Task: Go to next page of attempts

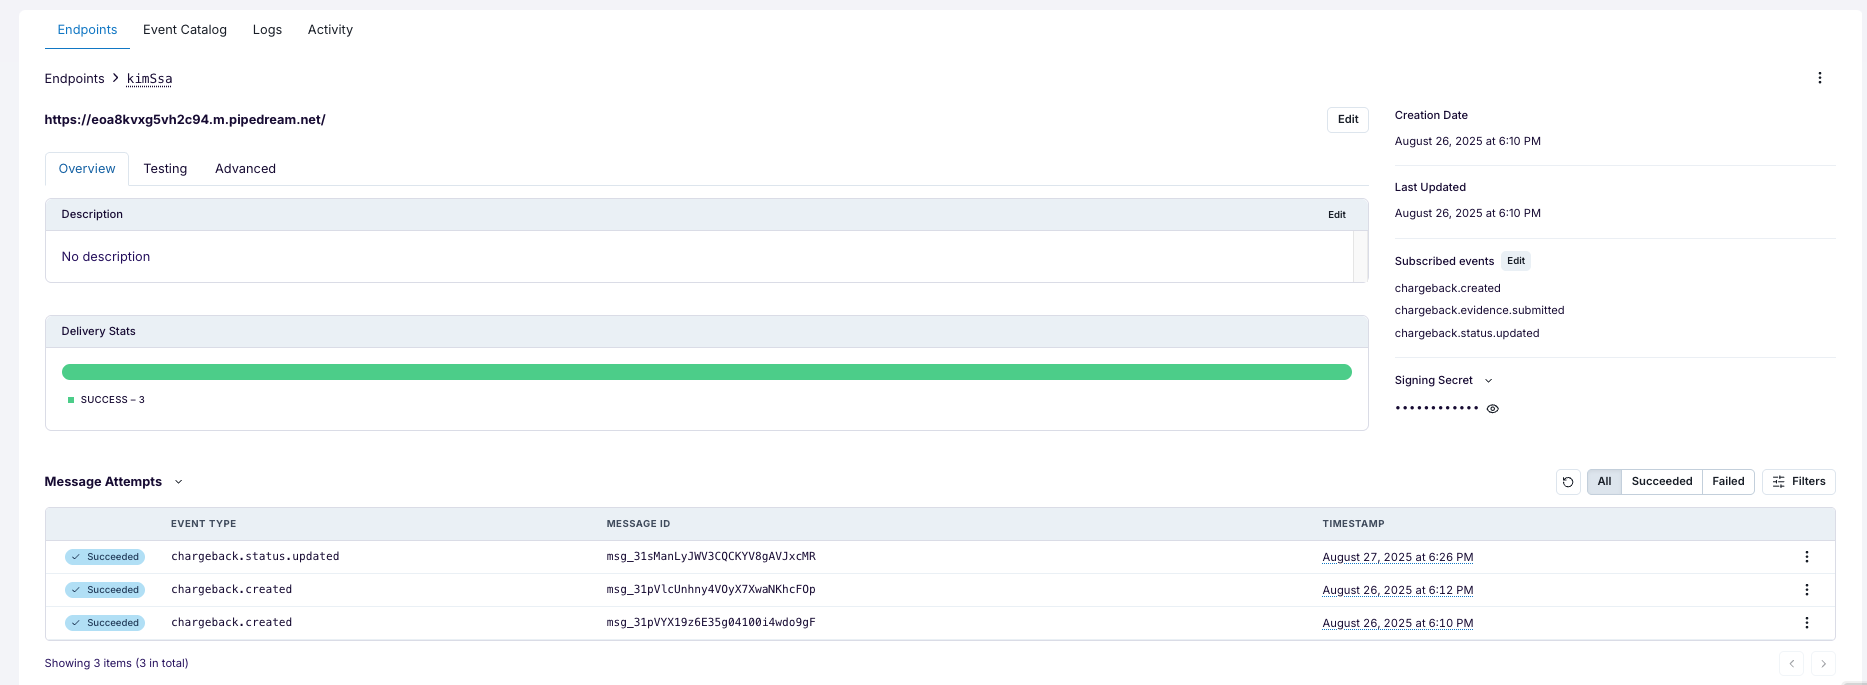Action: click(x=1823, y=663)
